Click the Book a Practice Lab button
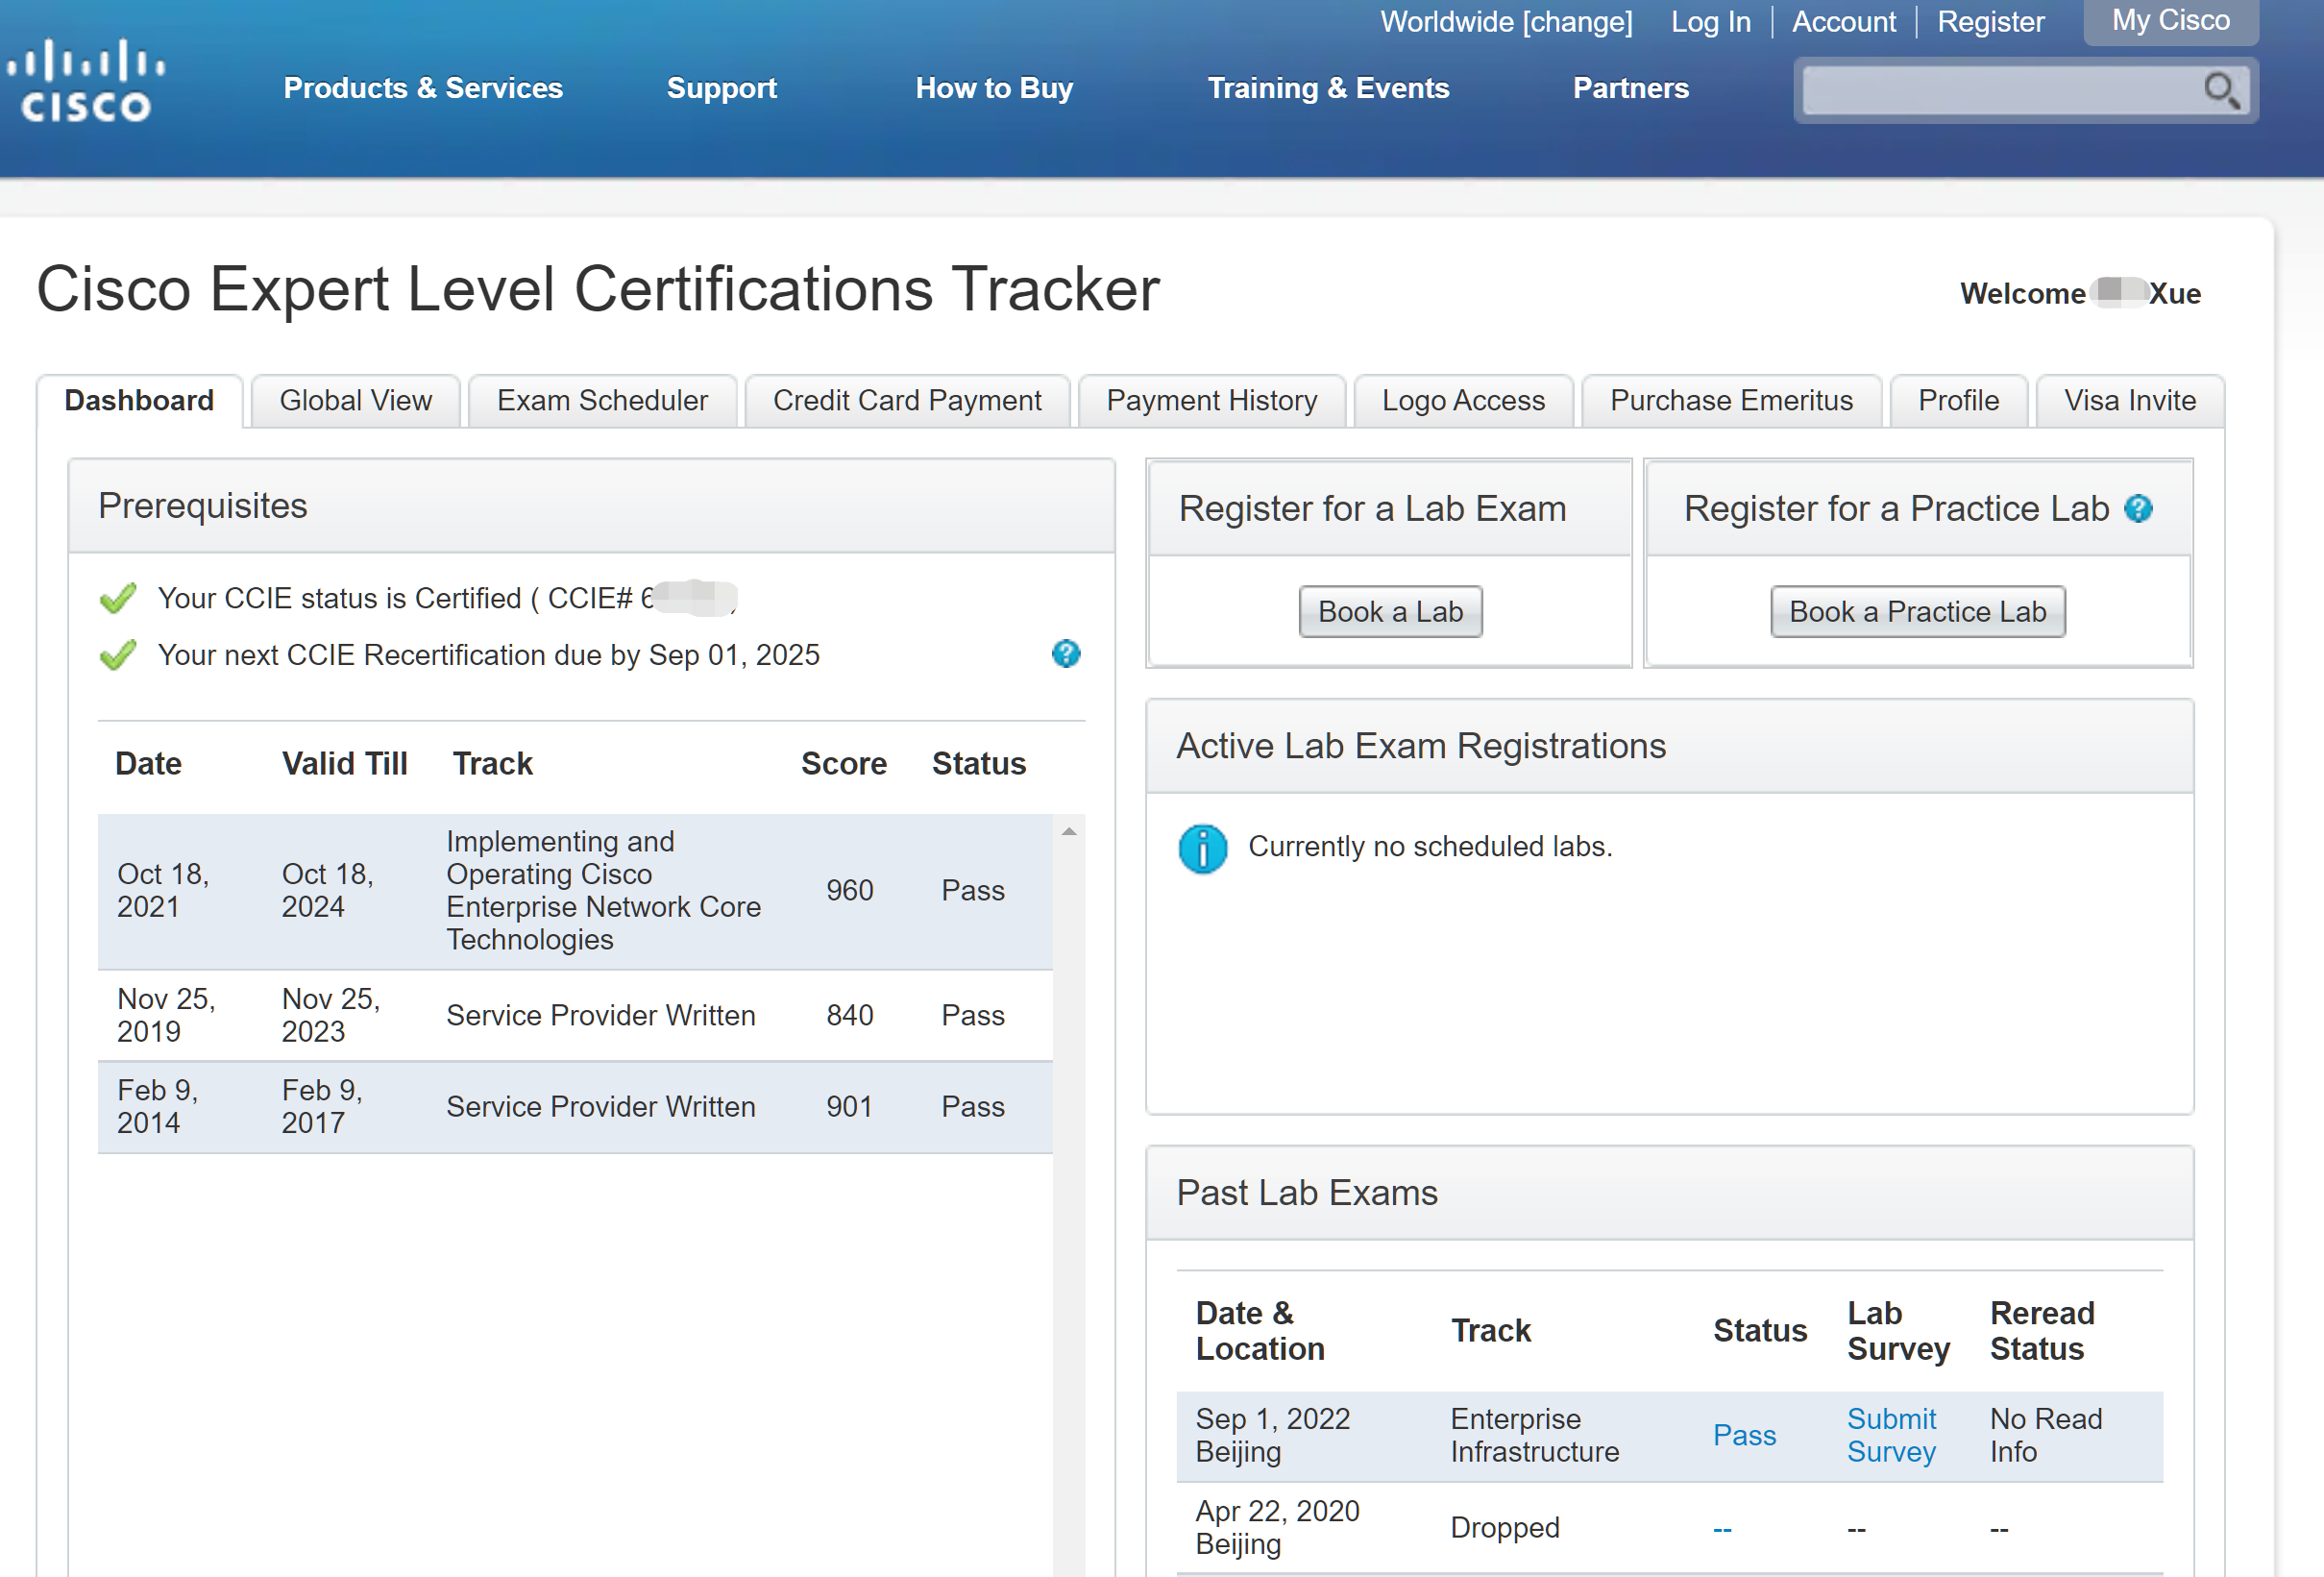The height and width of the screenshot is (1577, 2324). pyautogui.click(x=1918, y=611)
